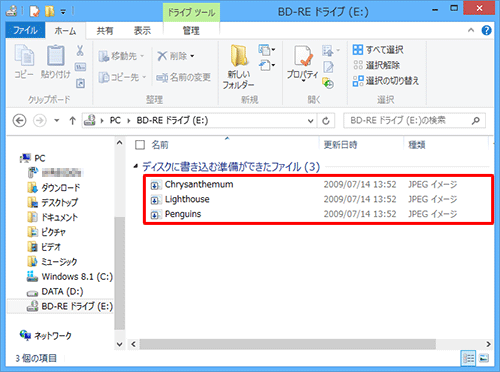Click the quick access Properties icon

point(34,12)
